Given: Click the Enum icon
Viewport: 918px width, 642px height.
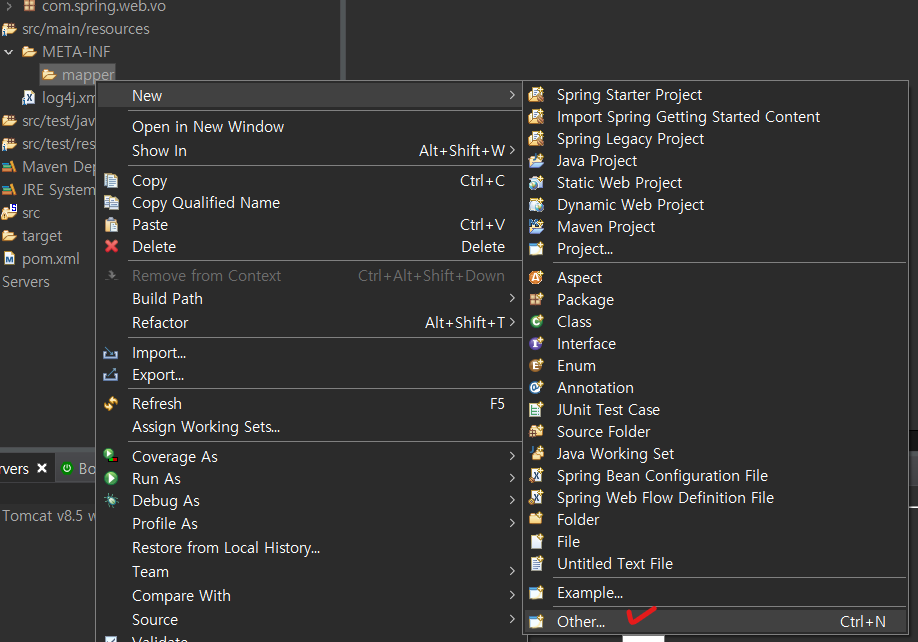Looking at the screenshot, I should pos(536,366).
